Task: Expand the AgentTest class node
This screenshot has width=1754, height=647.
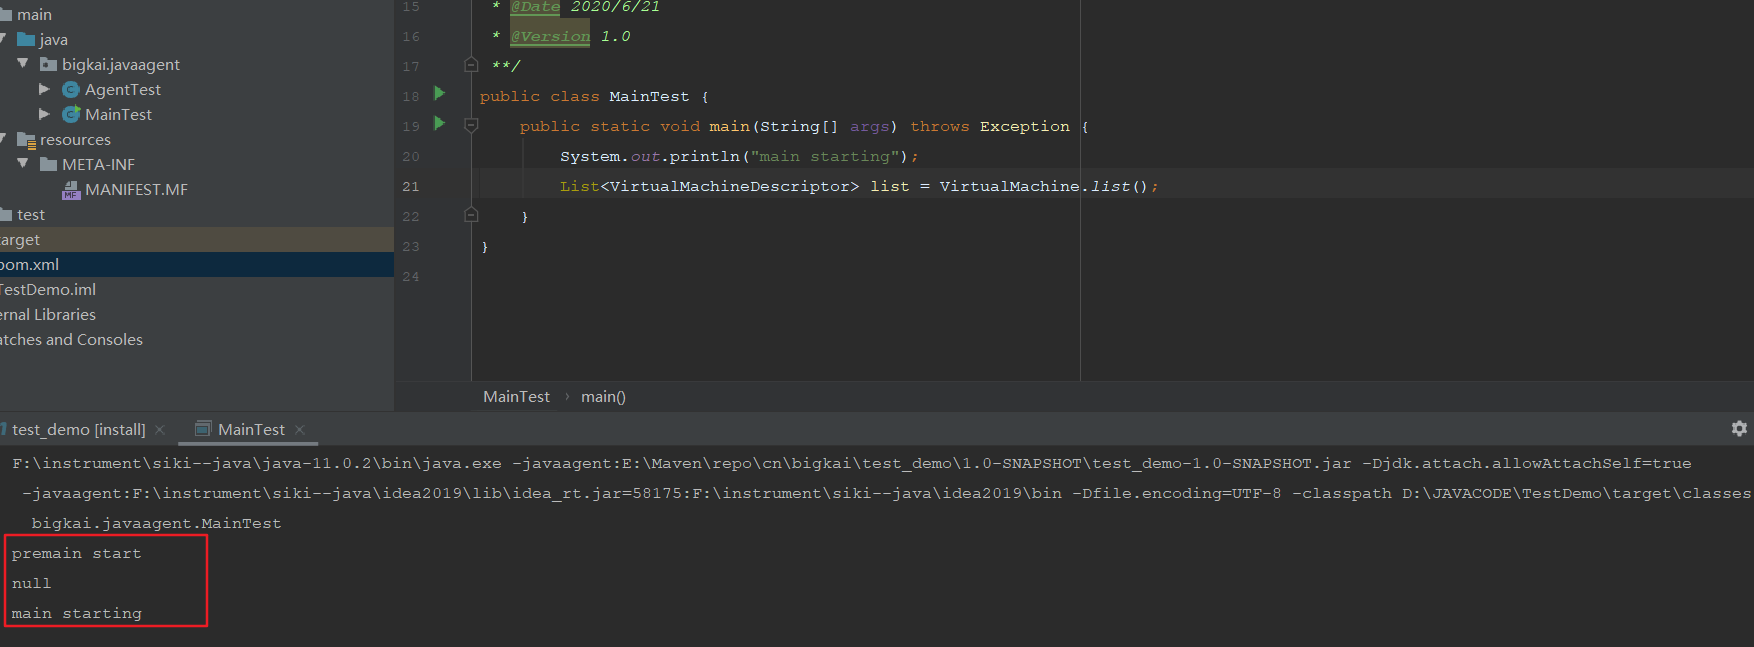Action: (44, 89)
